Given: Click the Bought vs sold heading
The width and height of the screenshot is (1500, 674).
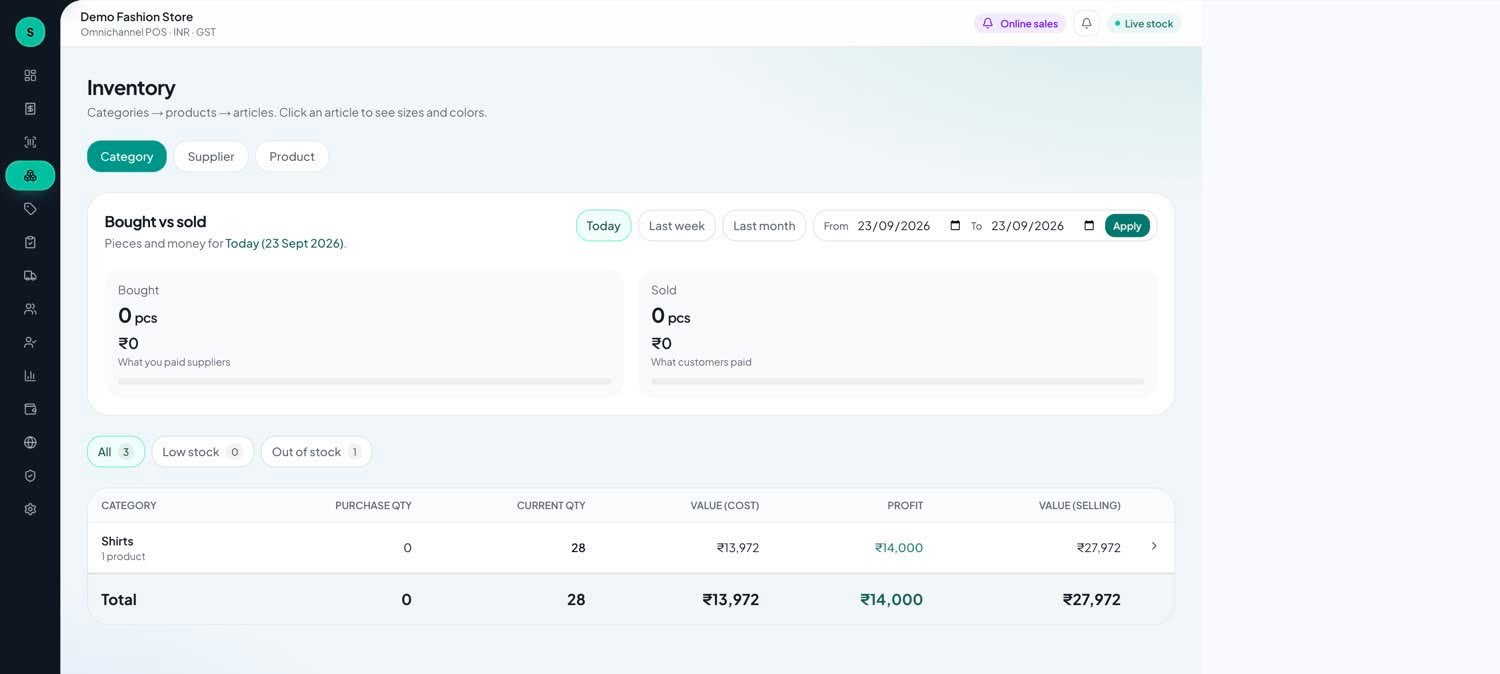Looking at the screenshot, I should 155,221.
